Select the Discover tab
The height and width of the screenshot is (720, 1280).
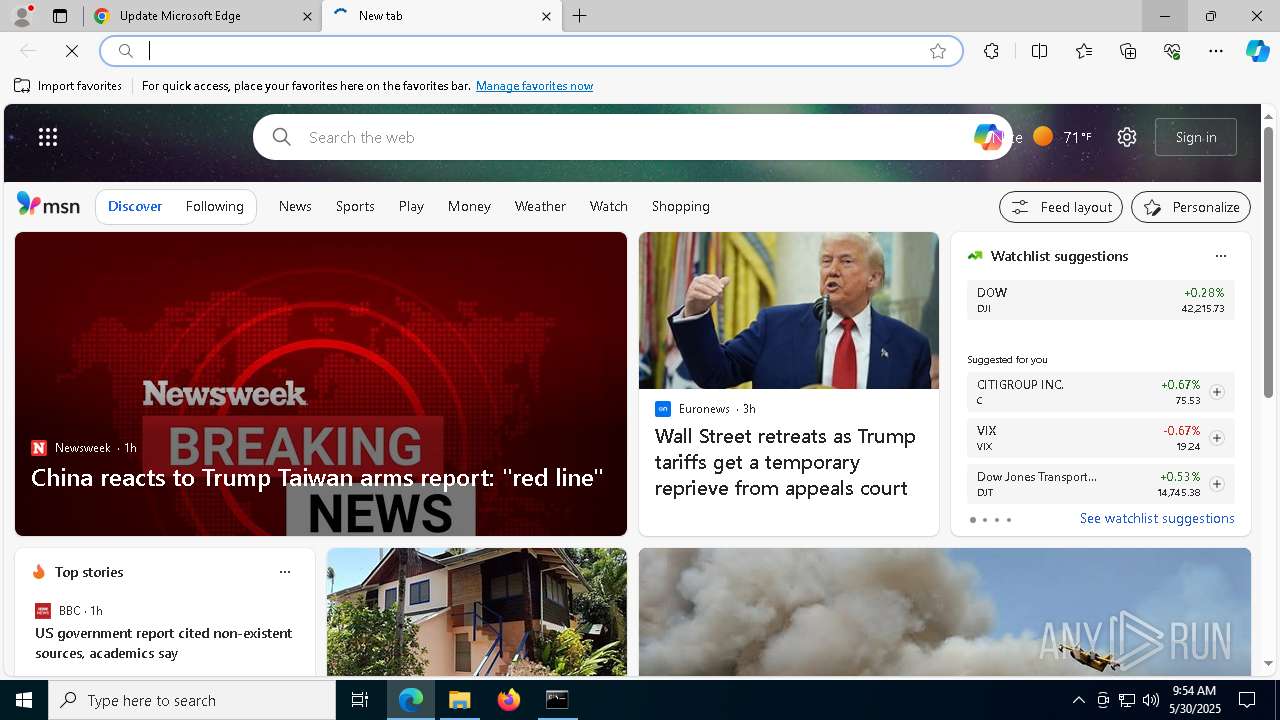(135, 206)
